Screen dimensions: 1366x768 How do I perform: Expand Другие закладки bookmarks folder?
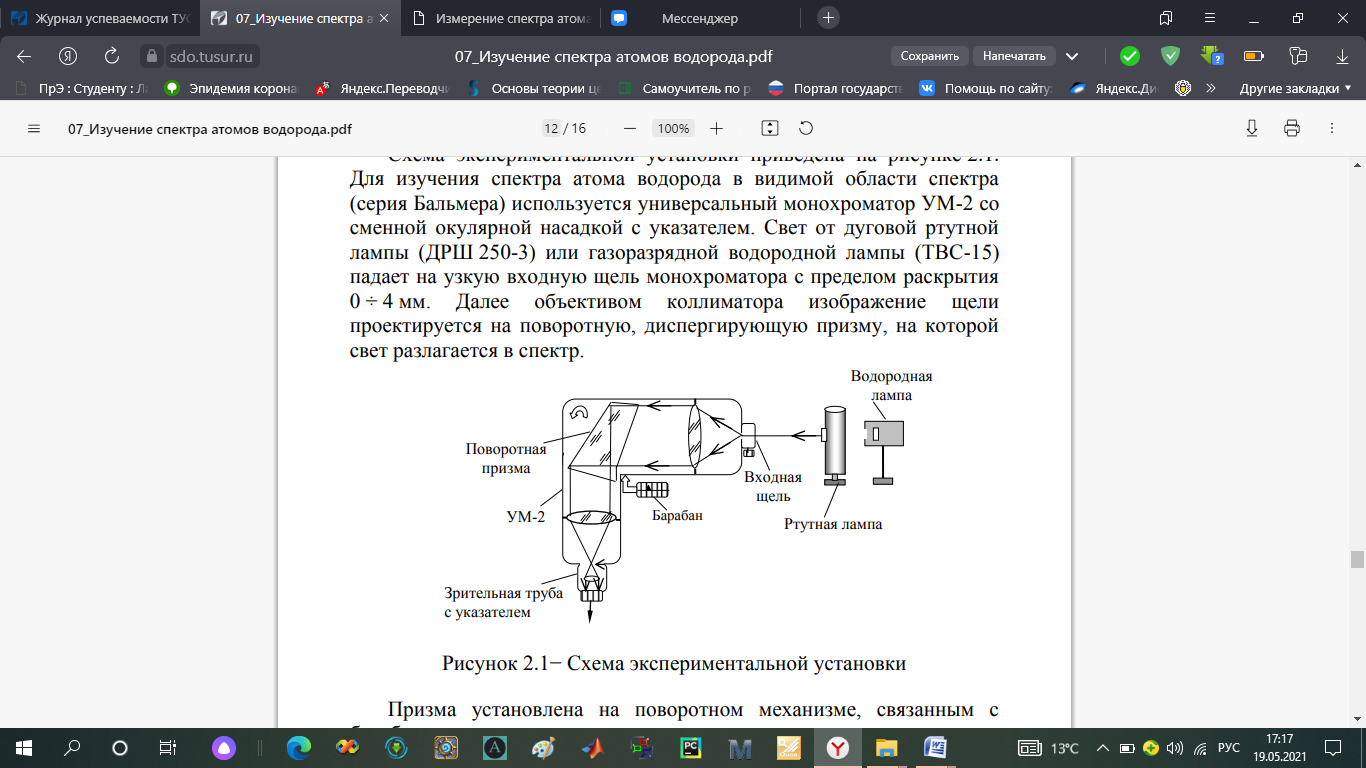[x=1294, y=88]
